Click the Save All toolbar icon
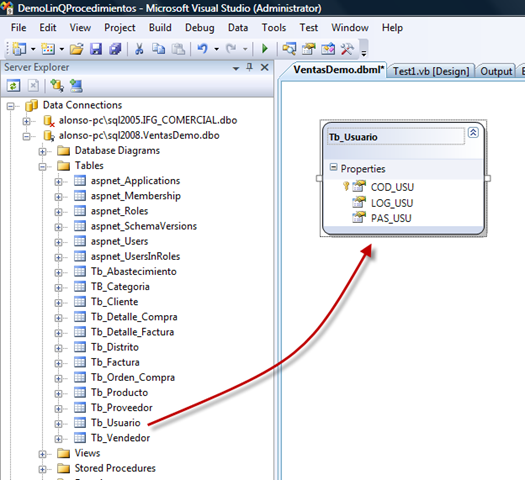 click(x=115, y=49)
